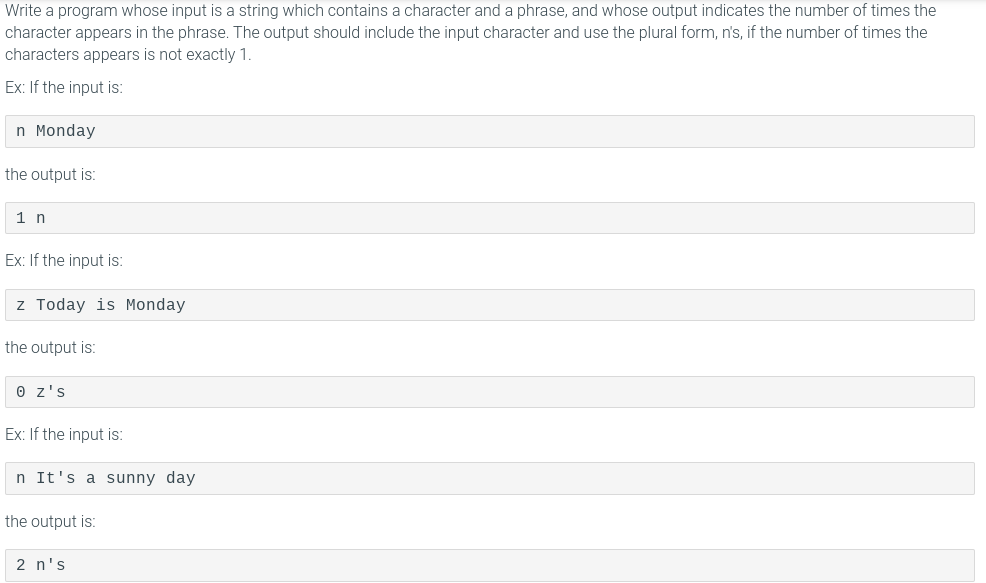The width and height of the screenshot is (986, 583).
Task: Select the "1 n" output example box
Action: pos(490,218)
